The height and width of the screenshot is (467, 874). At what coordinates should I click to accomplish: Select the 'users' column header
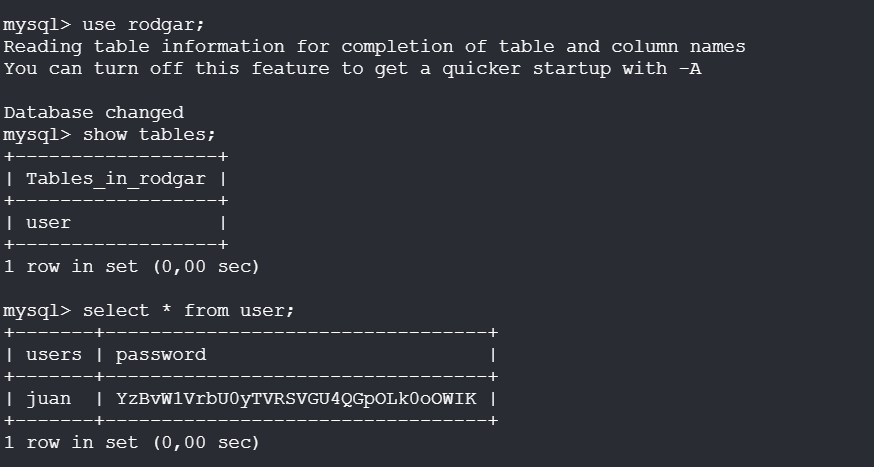click(54, 354)
